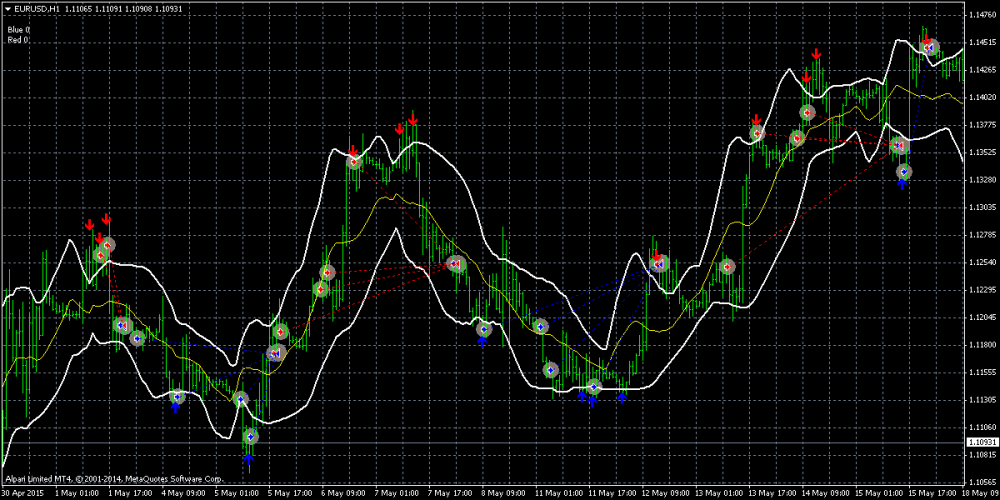Click the '30 Apr 2015' date label

pyautogui.click(x=21, y=493)
